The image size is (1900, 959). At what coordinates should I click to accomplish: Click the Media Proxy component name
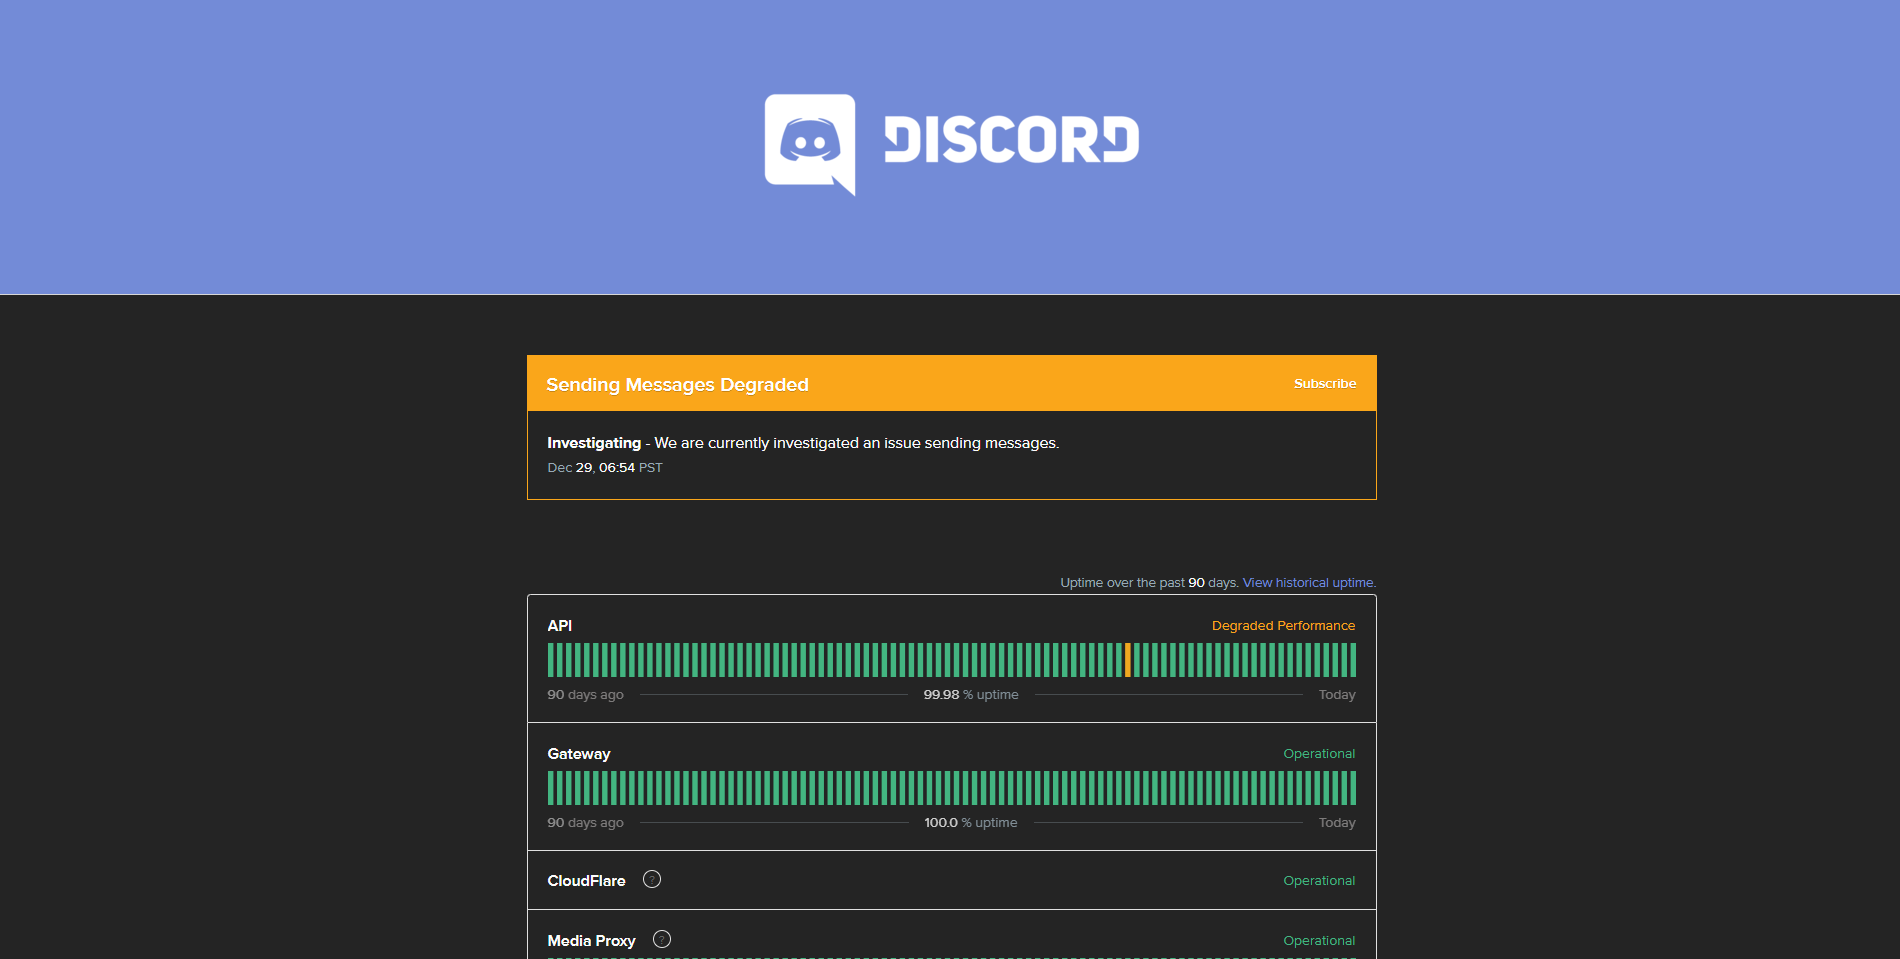[x=591, y=941]
